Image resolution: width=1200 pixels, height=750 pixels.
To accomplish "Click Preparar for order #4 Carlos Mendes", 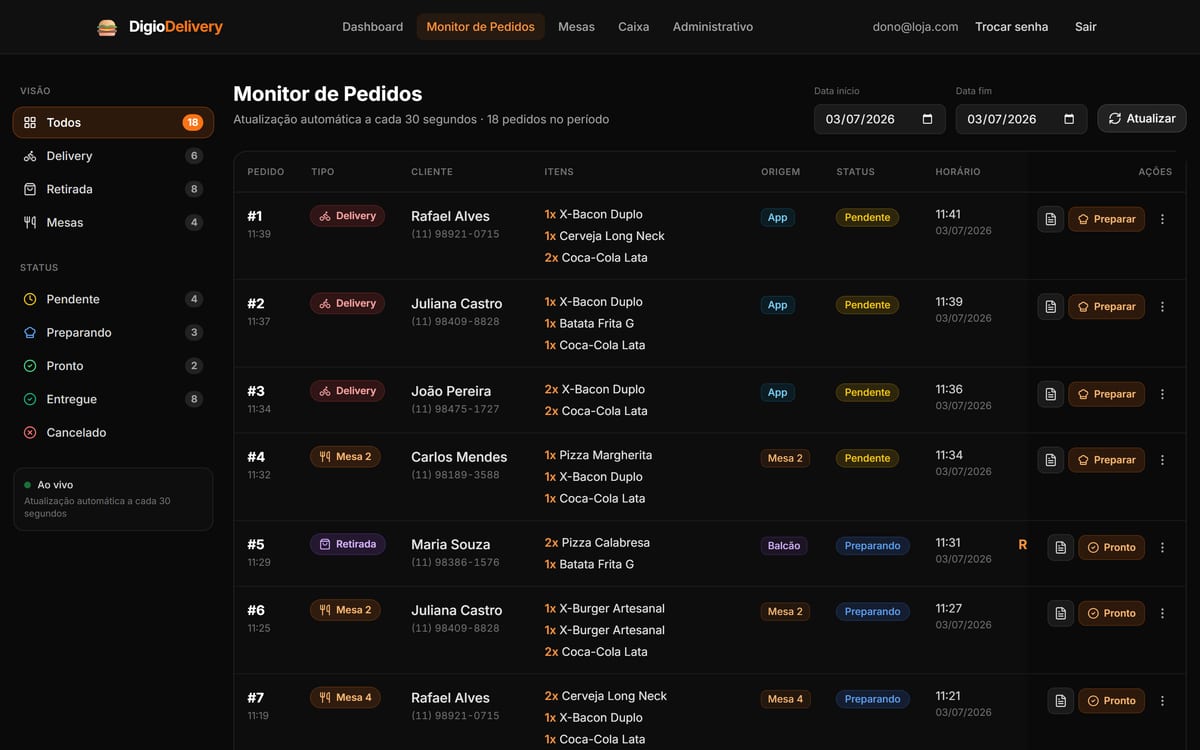I will pos(1106,460).
